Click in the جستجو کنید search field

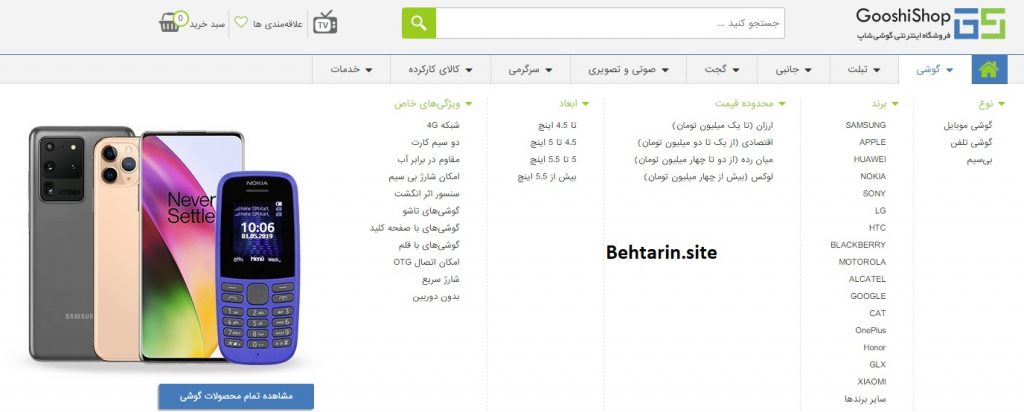coord(610,23)
